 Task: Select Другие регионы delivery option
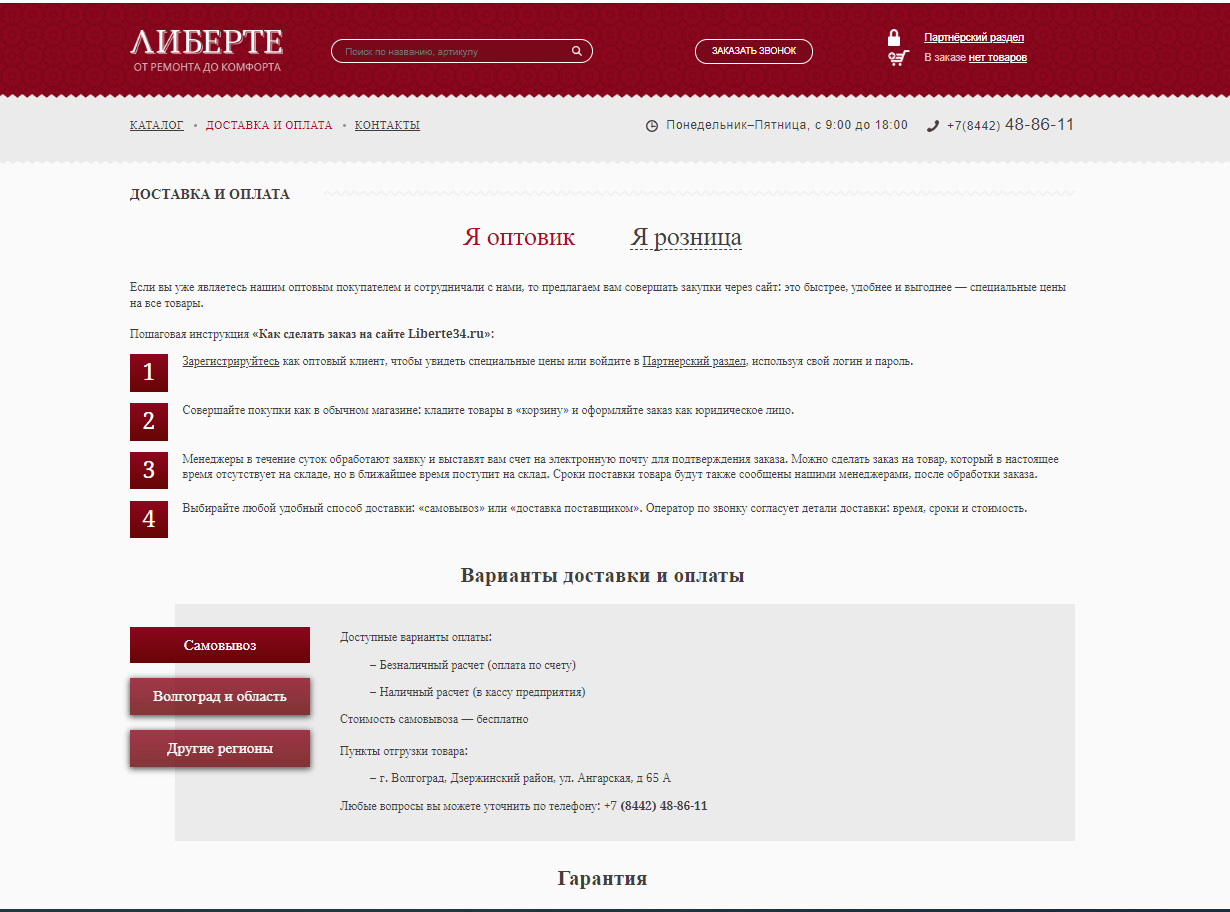coord(220,748)
